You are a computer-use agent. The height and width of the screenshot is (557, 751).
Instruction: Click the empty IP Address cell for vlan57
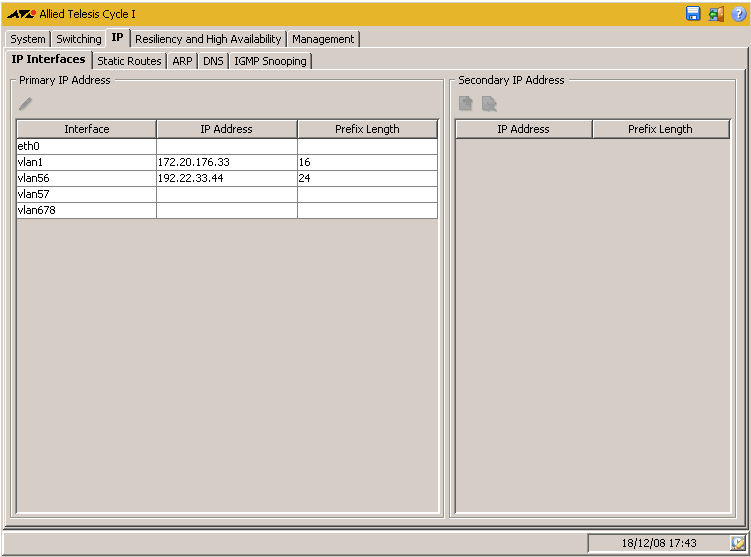click(227, 194)
